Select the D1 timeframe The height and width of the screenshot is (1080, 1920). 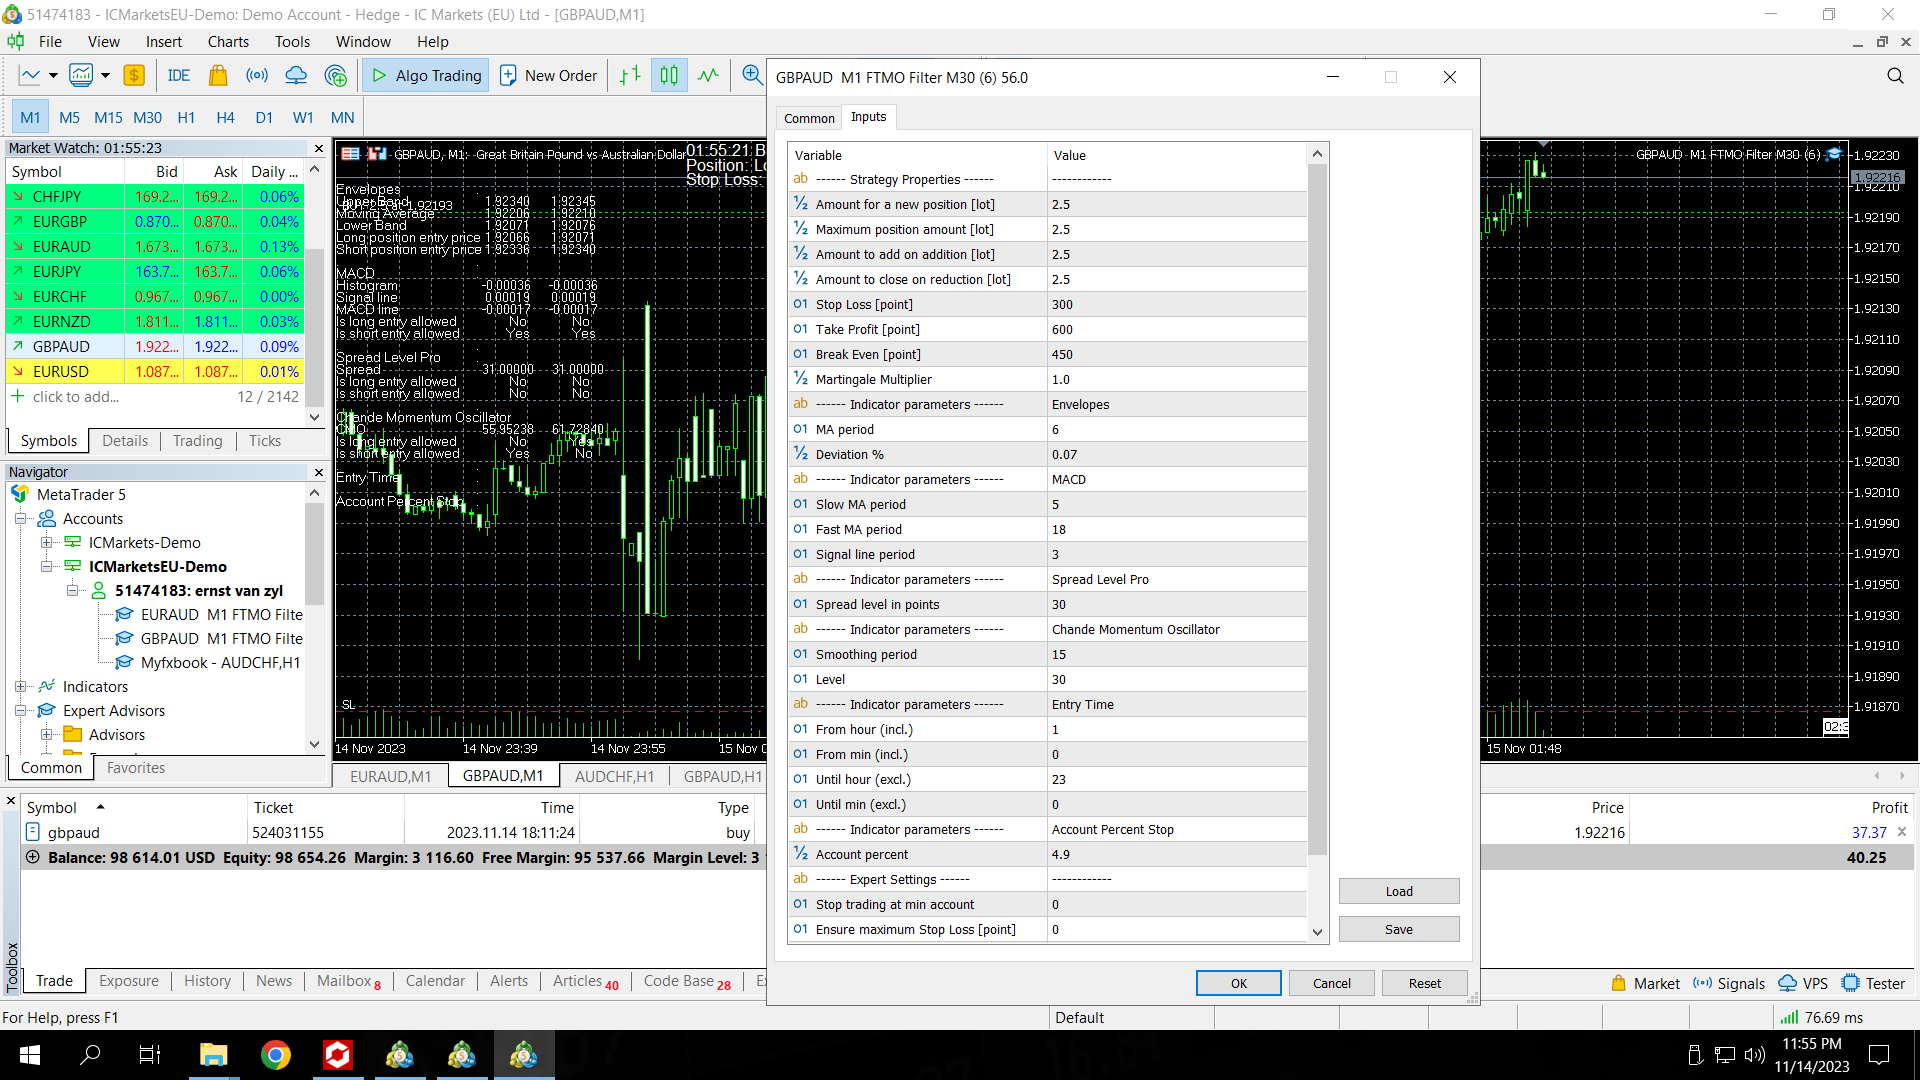coord(264,117)
